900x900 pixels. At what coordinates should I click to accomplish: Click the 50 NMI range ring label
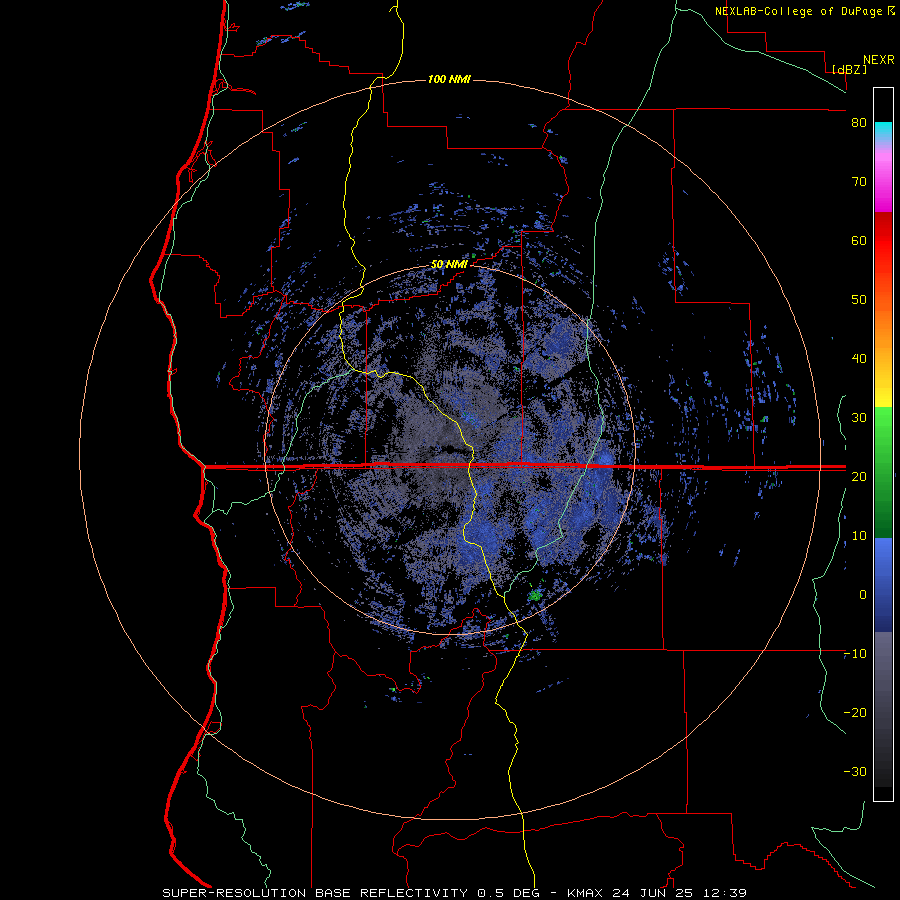[x=449, y=265]
